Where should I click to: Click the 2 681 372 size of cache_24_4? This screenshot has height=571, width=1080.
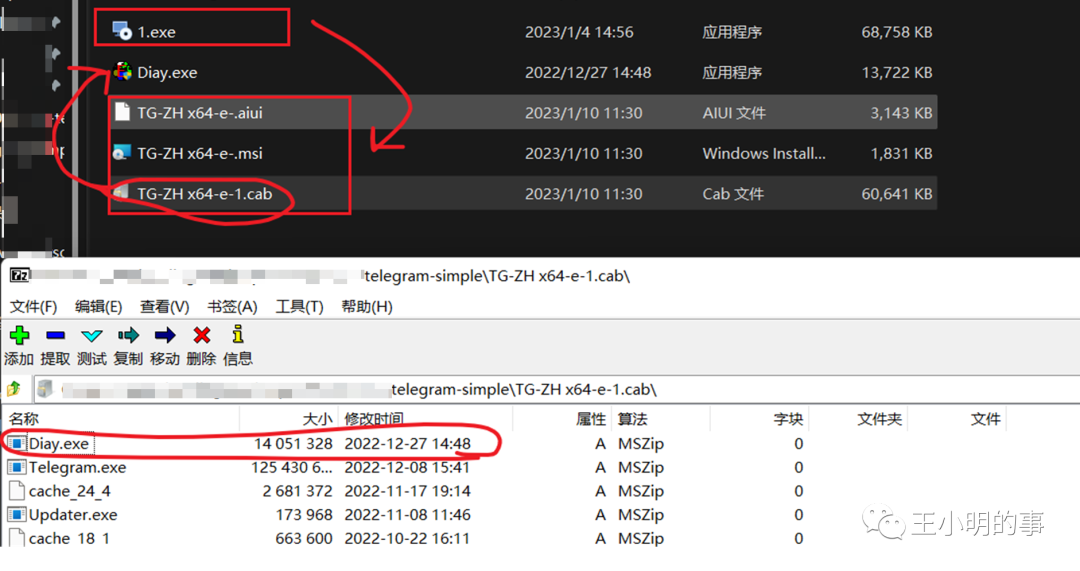click(297, 491)
